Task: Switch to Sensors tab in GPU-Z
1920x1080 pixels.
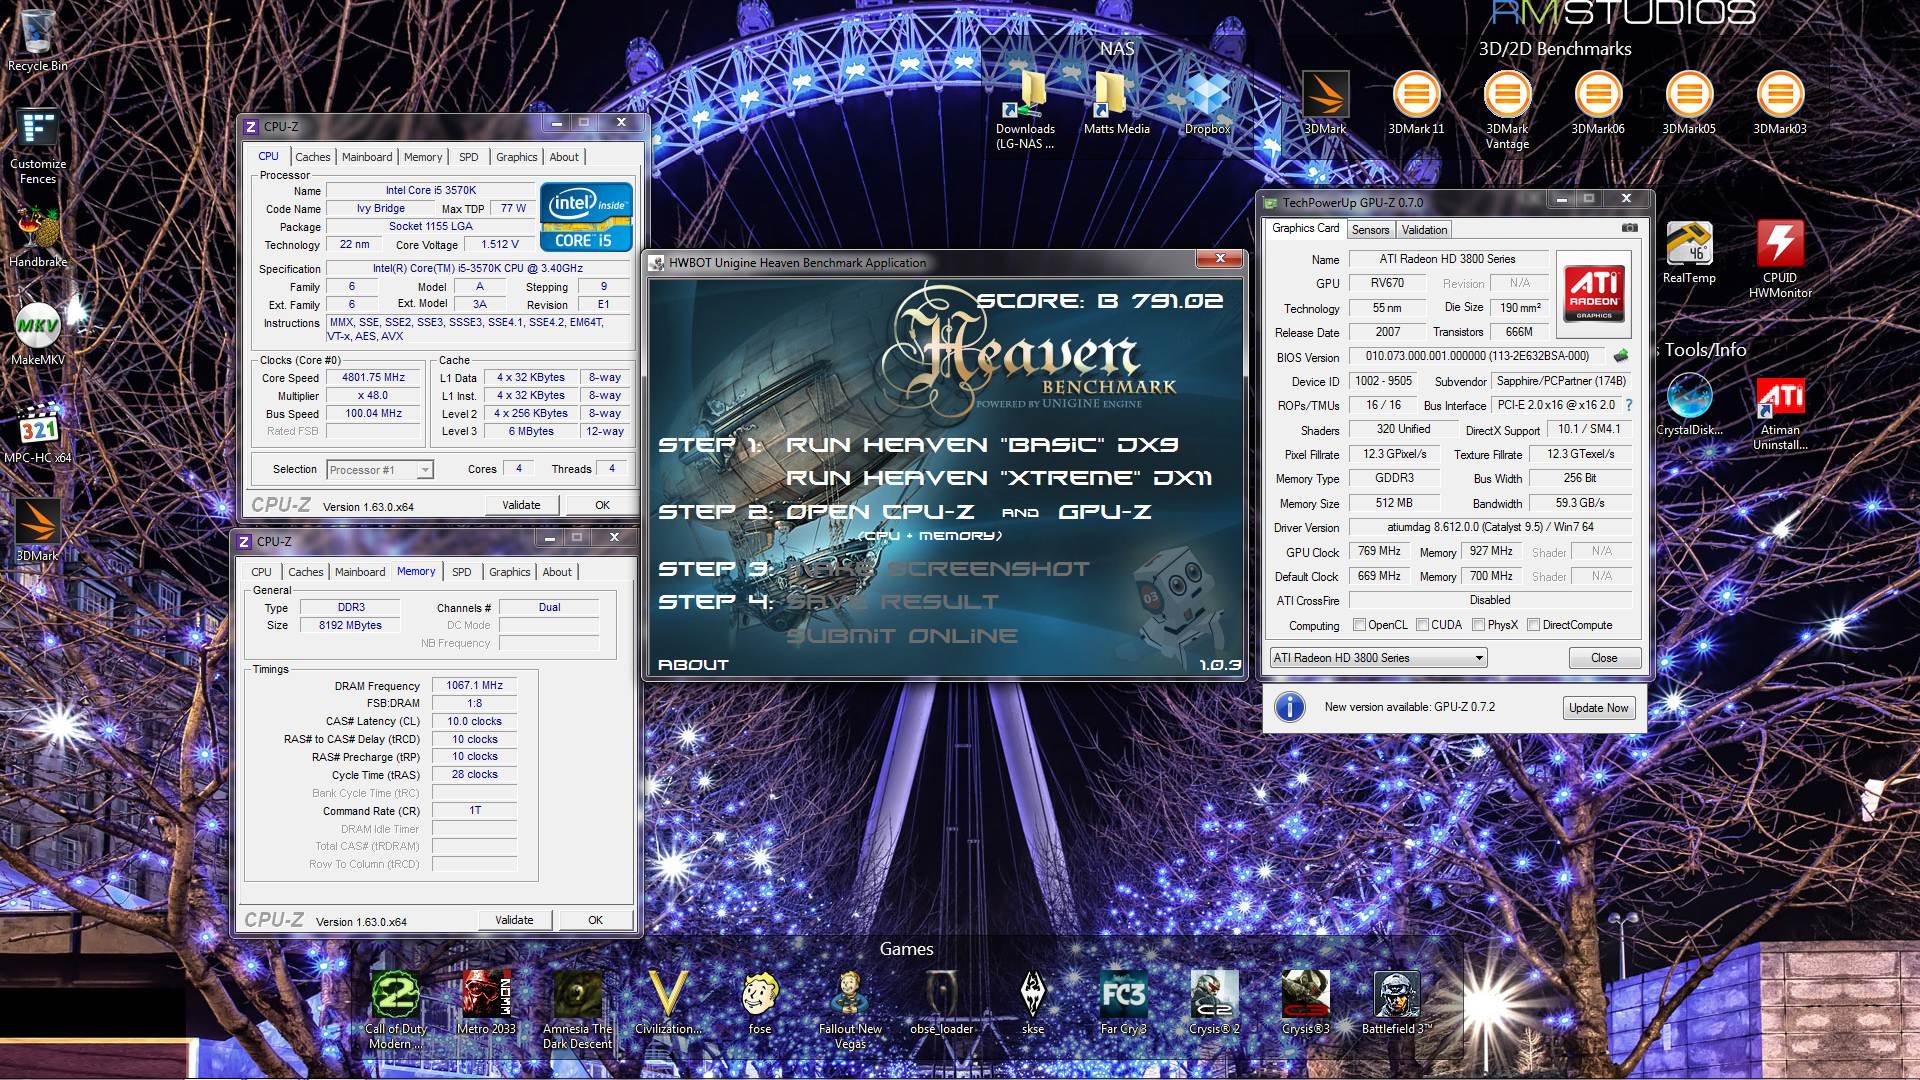Action: 1370,230
